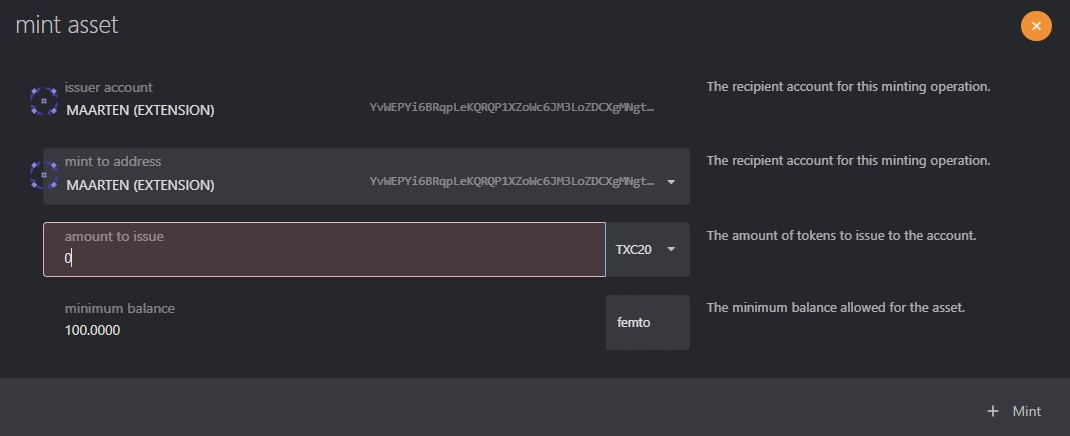Click the "issuer account" field label
This screenshot has height=436, width=1070.
[x=109, y=88]
